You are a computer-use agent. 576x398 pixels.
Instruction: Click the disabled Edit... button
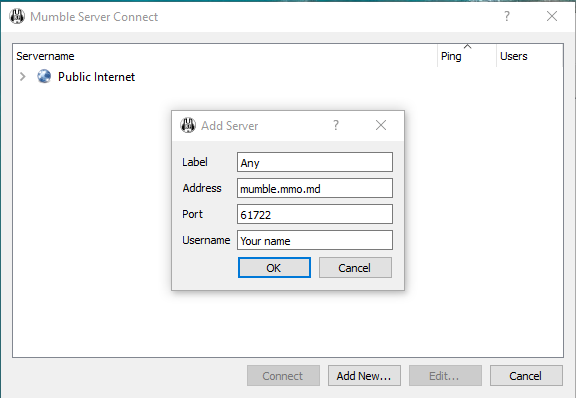click(445, 376)
